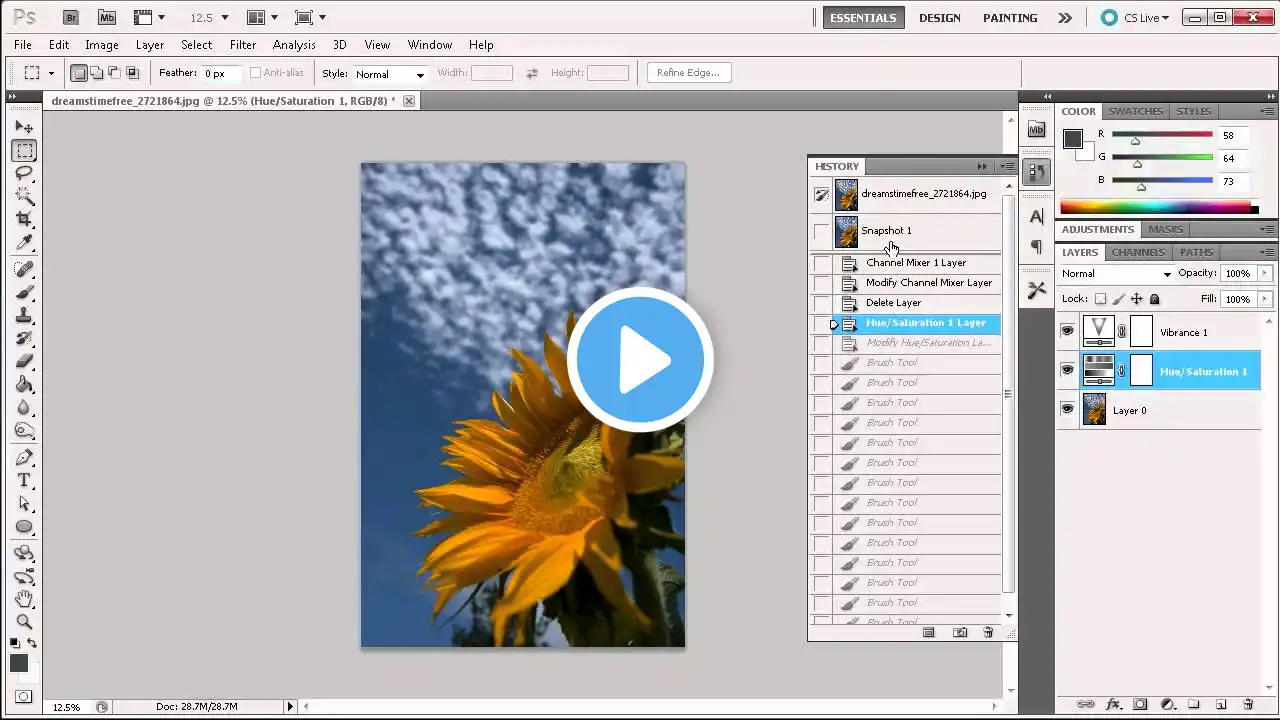1280x720 pixels.
Task: Hide the Vibrance 1 layer
Action: click(1067, 332)
